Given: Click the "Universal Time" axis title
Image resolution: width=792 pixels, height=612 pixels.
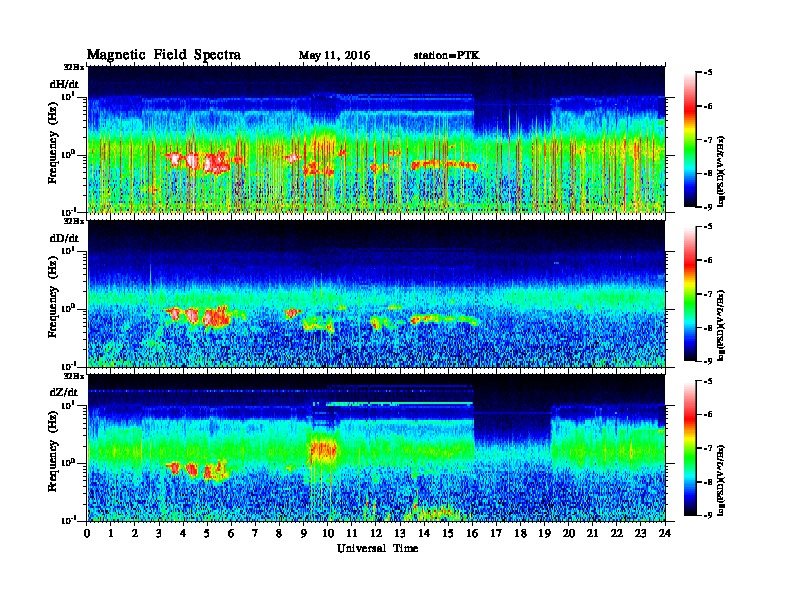Looking at the screenshot, I should [378, 548].
